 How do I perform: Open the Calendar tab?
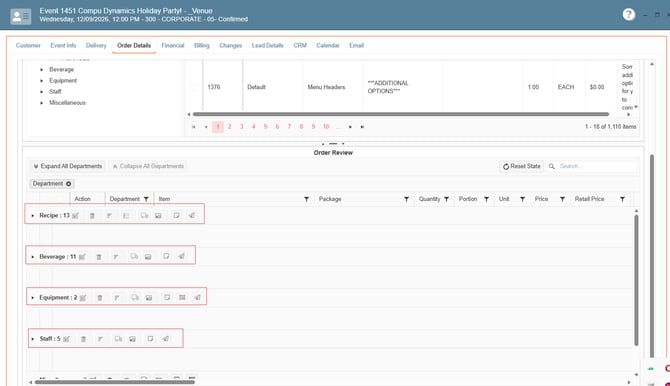pos(328,45)
